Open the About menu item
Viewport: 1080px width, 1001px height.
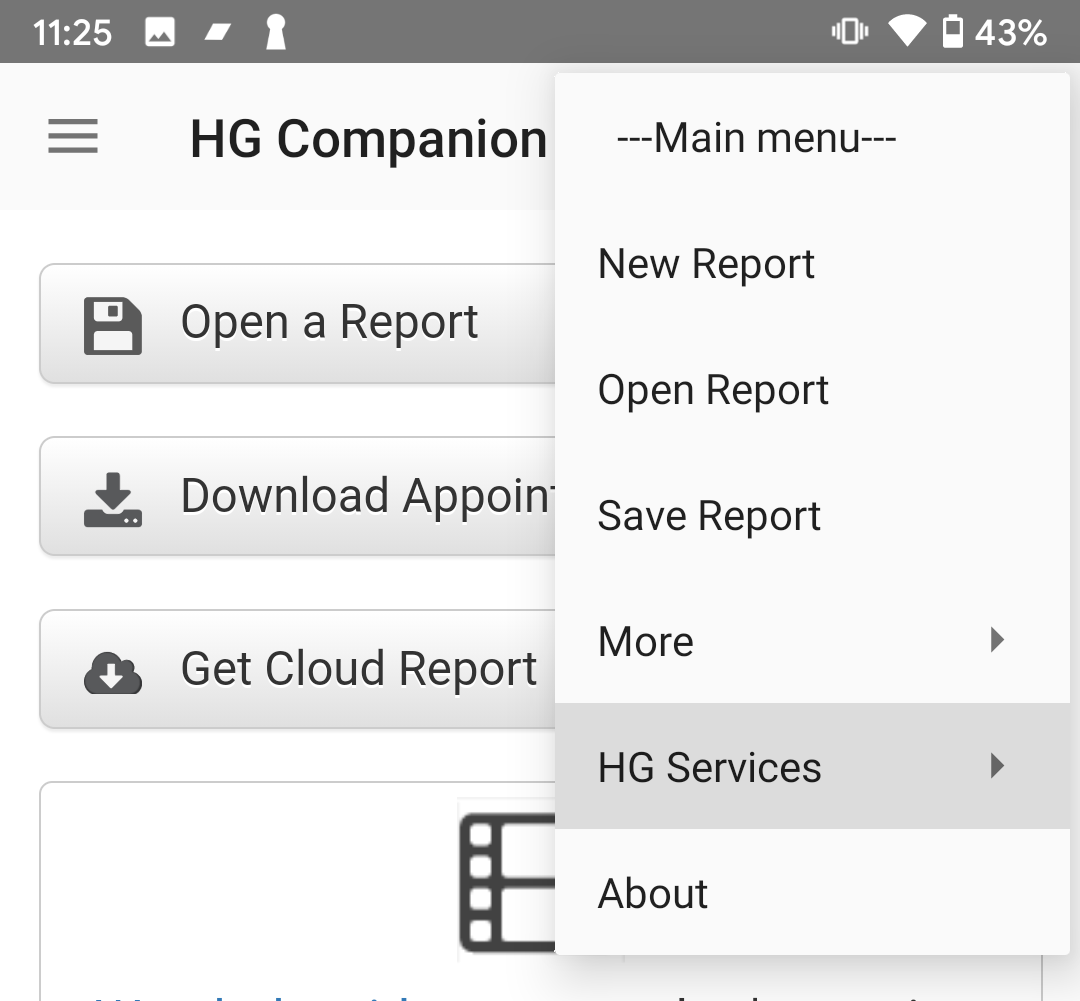653,893
